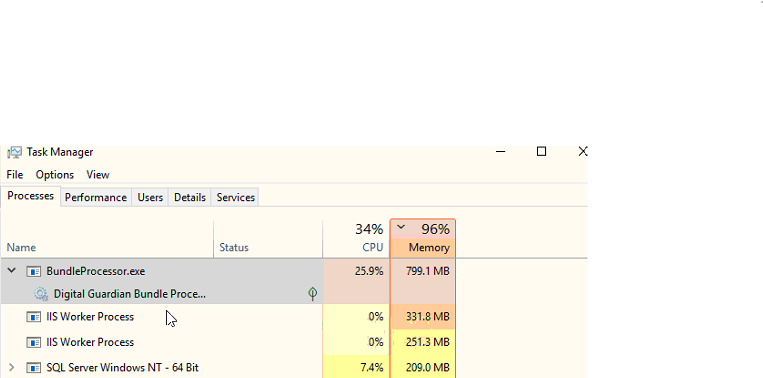Select the BundleProcessor.exe row
This screenshot has width=763, height=378.
coord(228,271)
